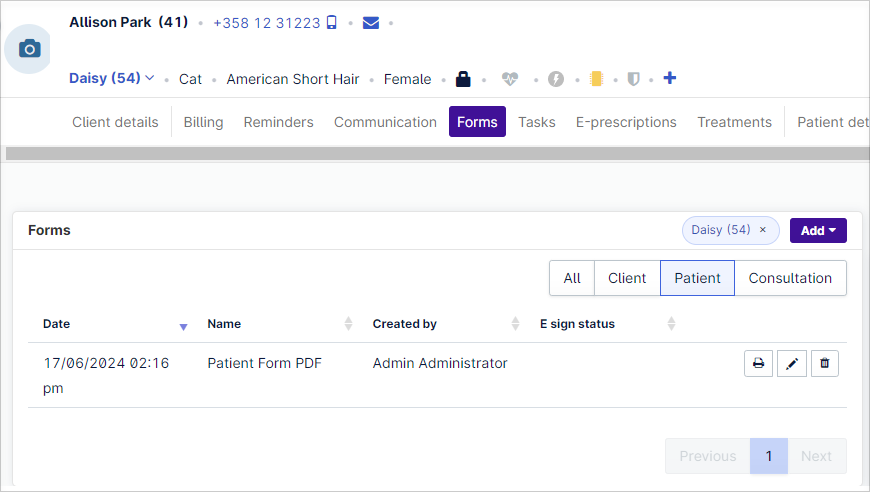Viewport: 870px width, 492px height.
Task: Open the E-prescriptions tab
Action: pos(626,122)
